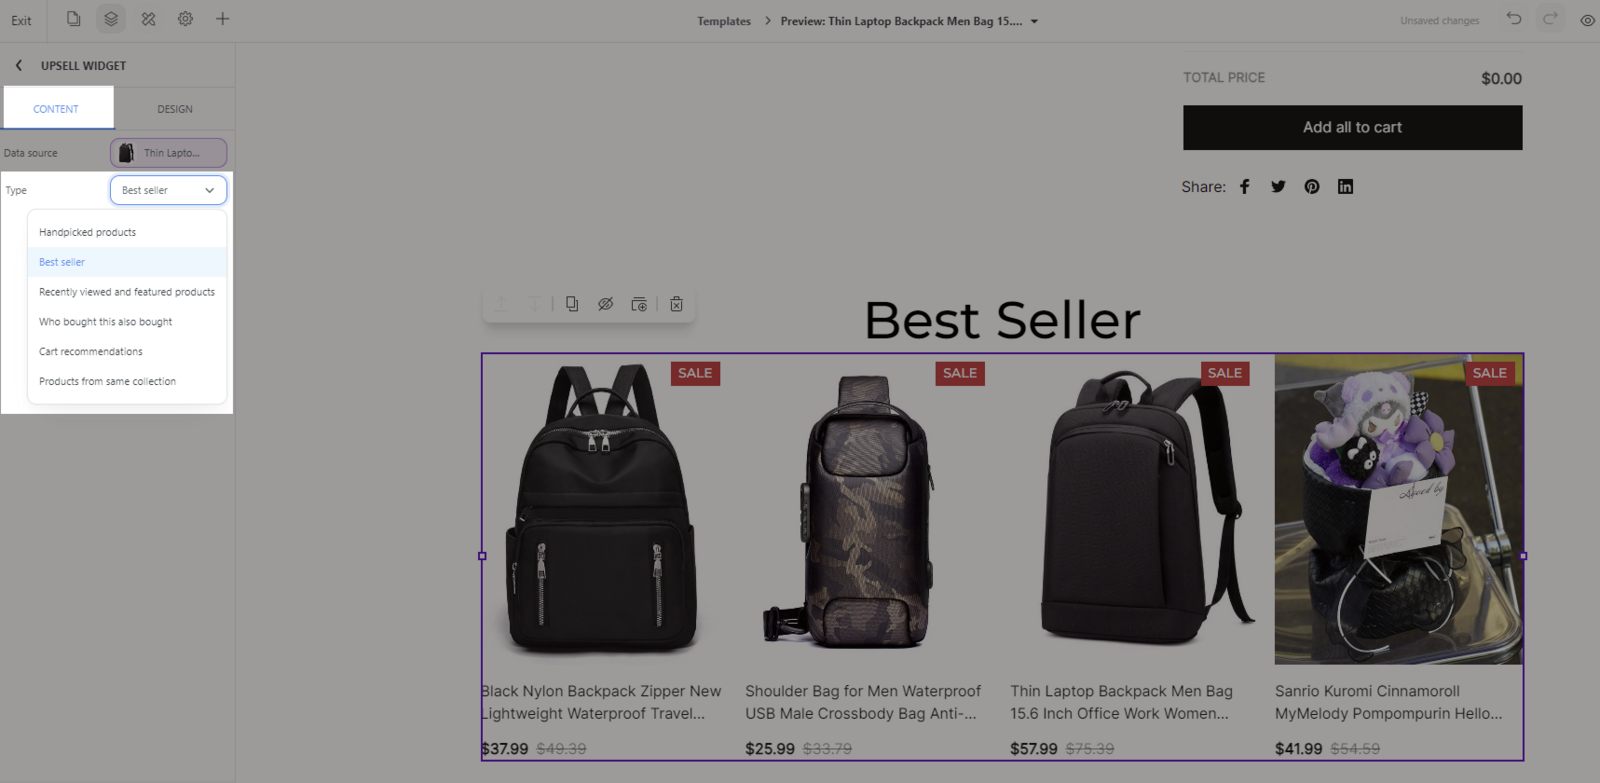Screen dimensions: 1600x783
Task: Click the Exit button
Action: [x=21, y=21]
